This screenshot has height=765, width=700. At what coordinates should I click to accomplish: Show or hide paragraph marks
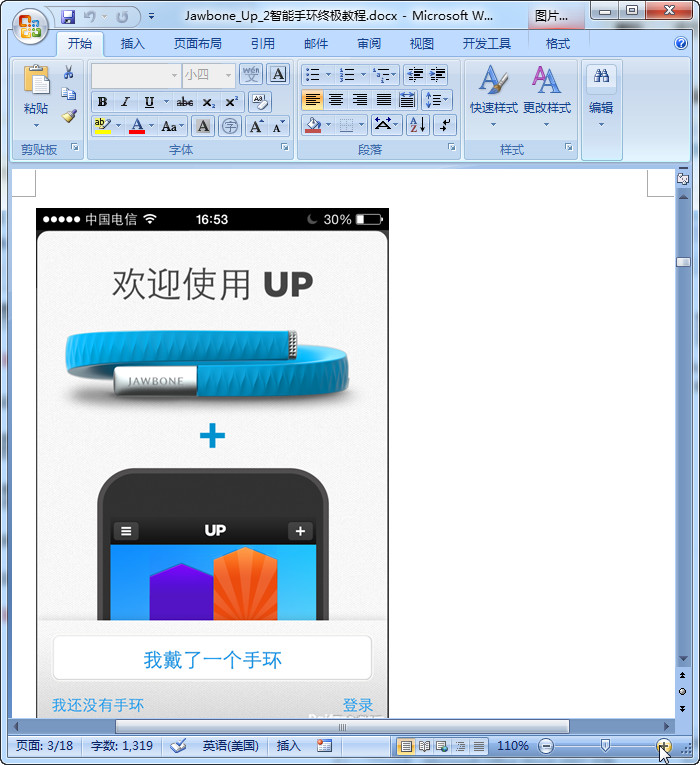pyautogui.click(x=445, y=125)
